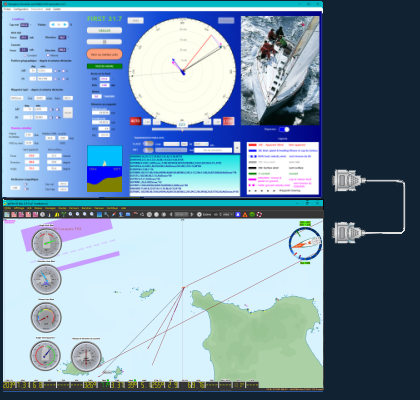
Task: Click the blue anchor icon in chart toolbar
Action: (x=238, y=214)
